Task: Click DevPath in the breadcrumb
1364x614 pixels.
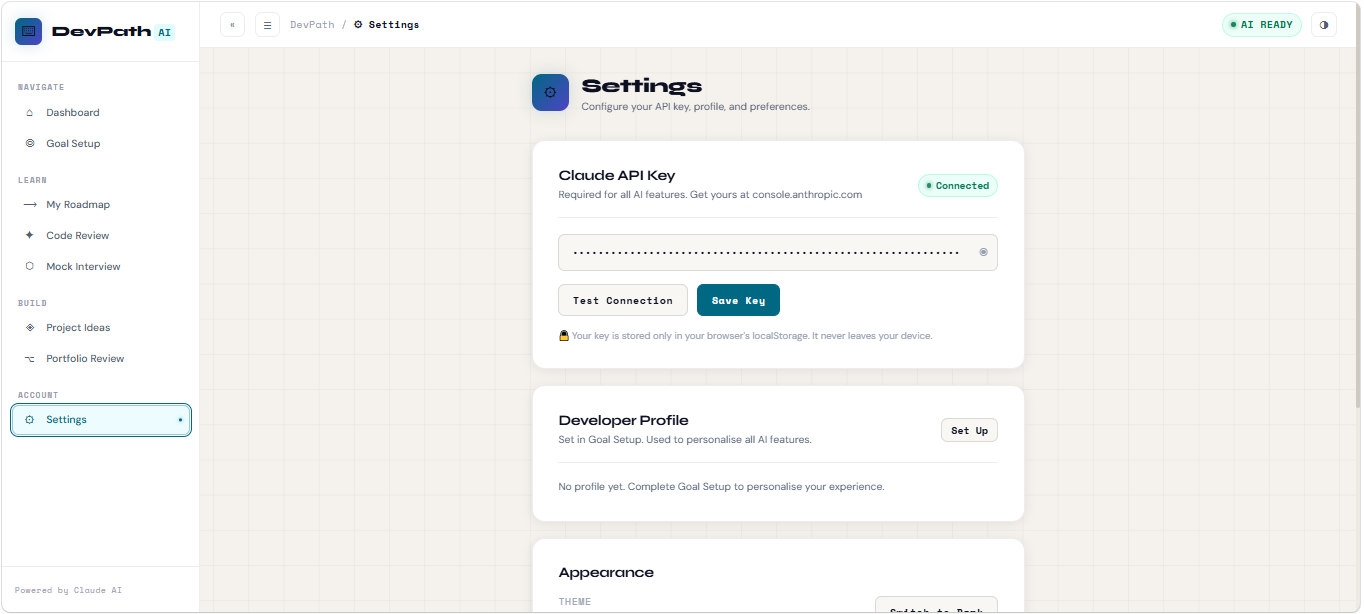Action: [x=312, y=24]
